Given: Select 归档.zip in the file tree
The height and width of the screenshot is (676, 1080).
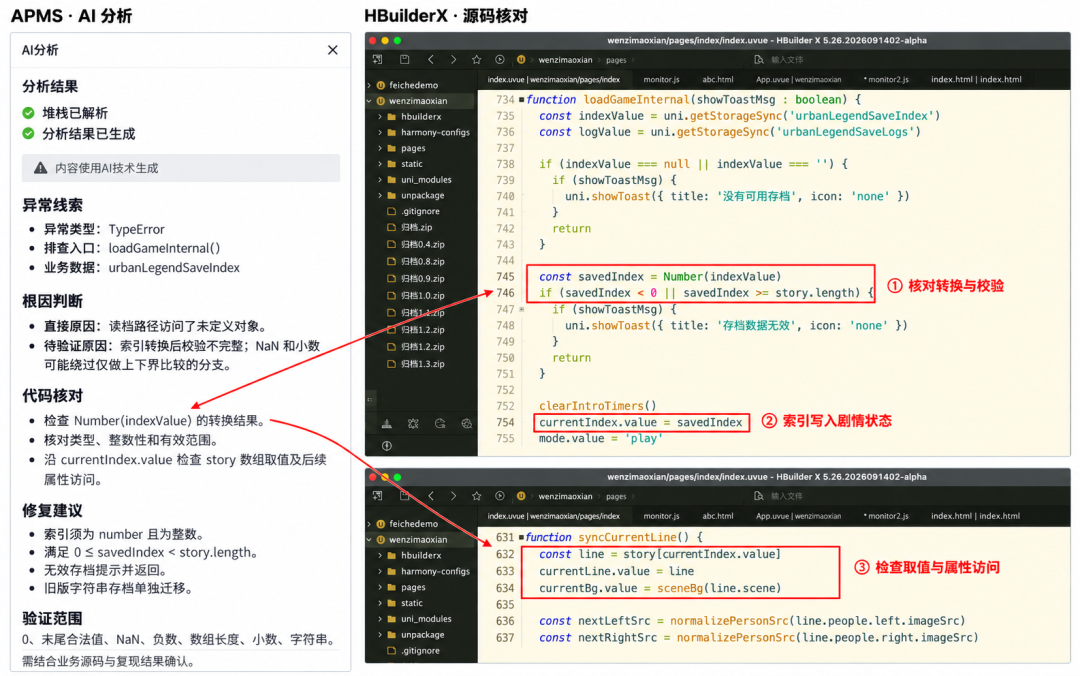Looking at the screenshot, I should [x=417, y=227].
